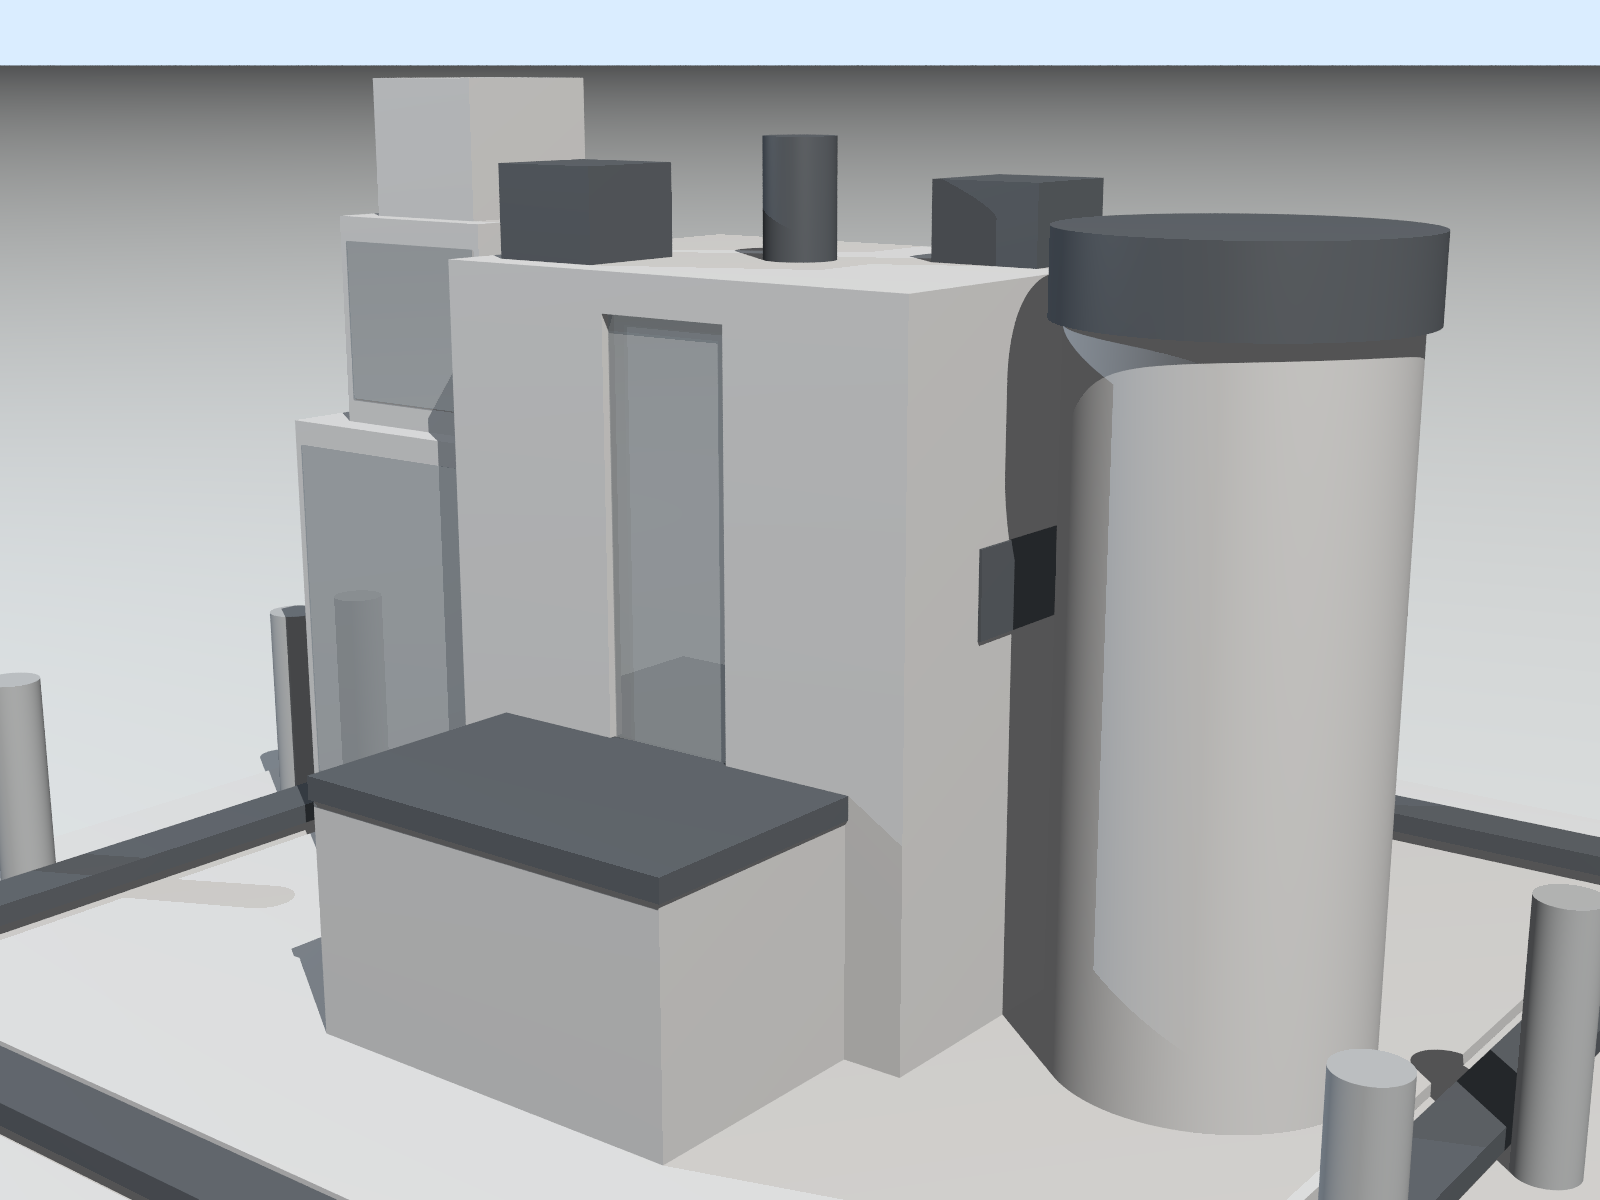Viewport: 1600px width, 1200px height.
Task: Click the tall glass panel on central block
Action: click(x=666, y=500)
